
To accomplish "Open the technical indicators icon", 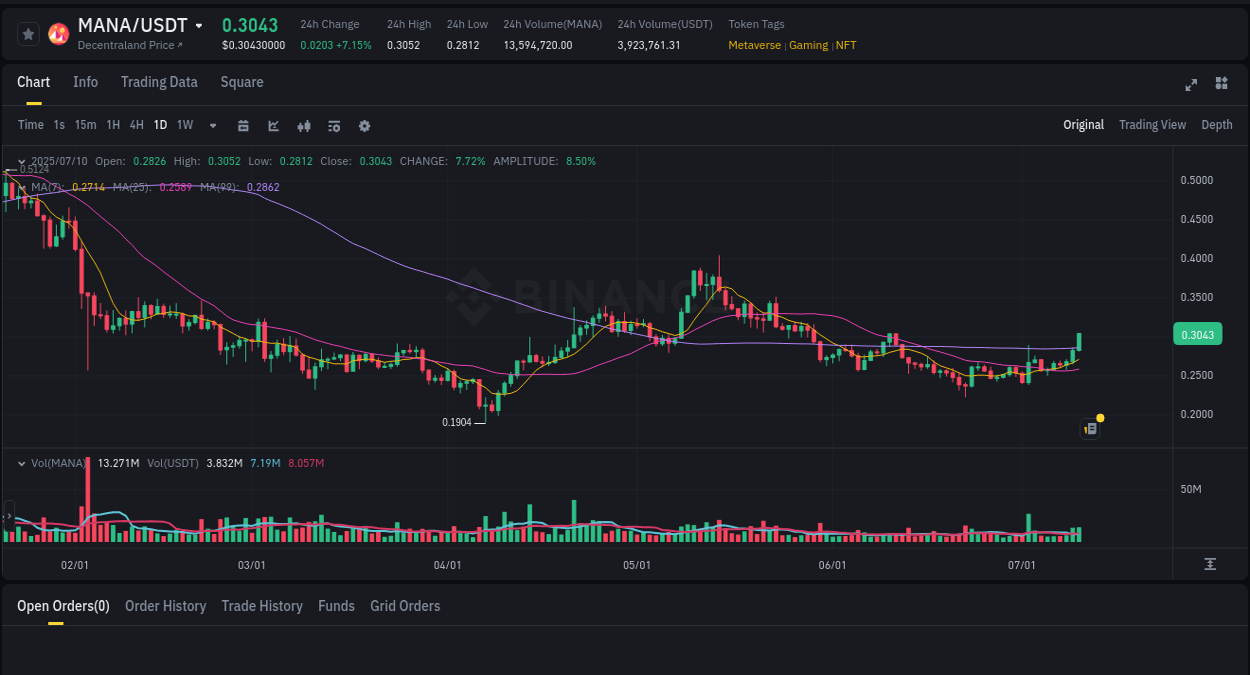I will pos(333,125).
